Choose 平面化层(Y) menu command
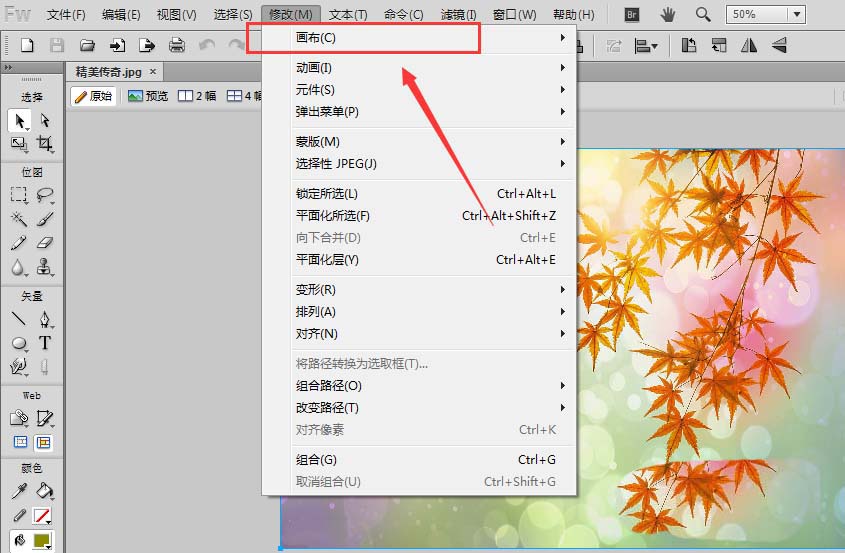The height and width of the screenshot is (553, 845). pos(419,260)
